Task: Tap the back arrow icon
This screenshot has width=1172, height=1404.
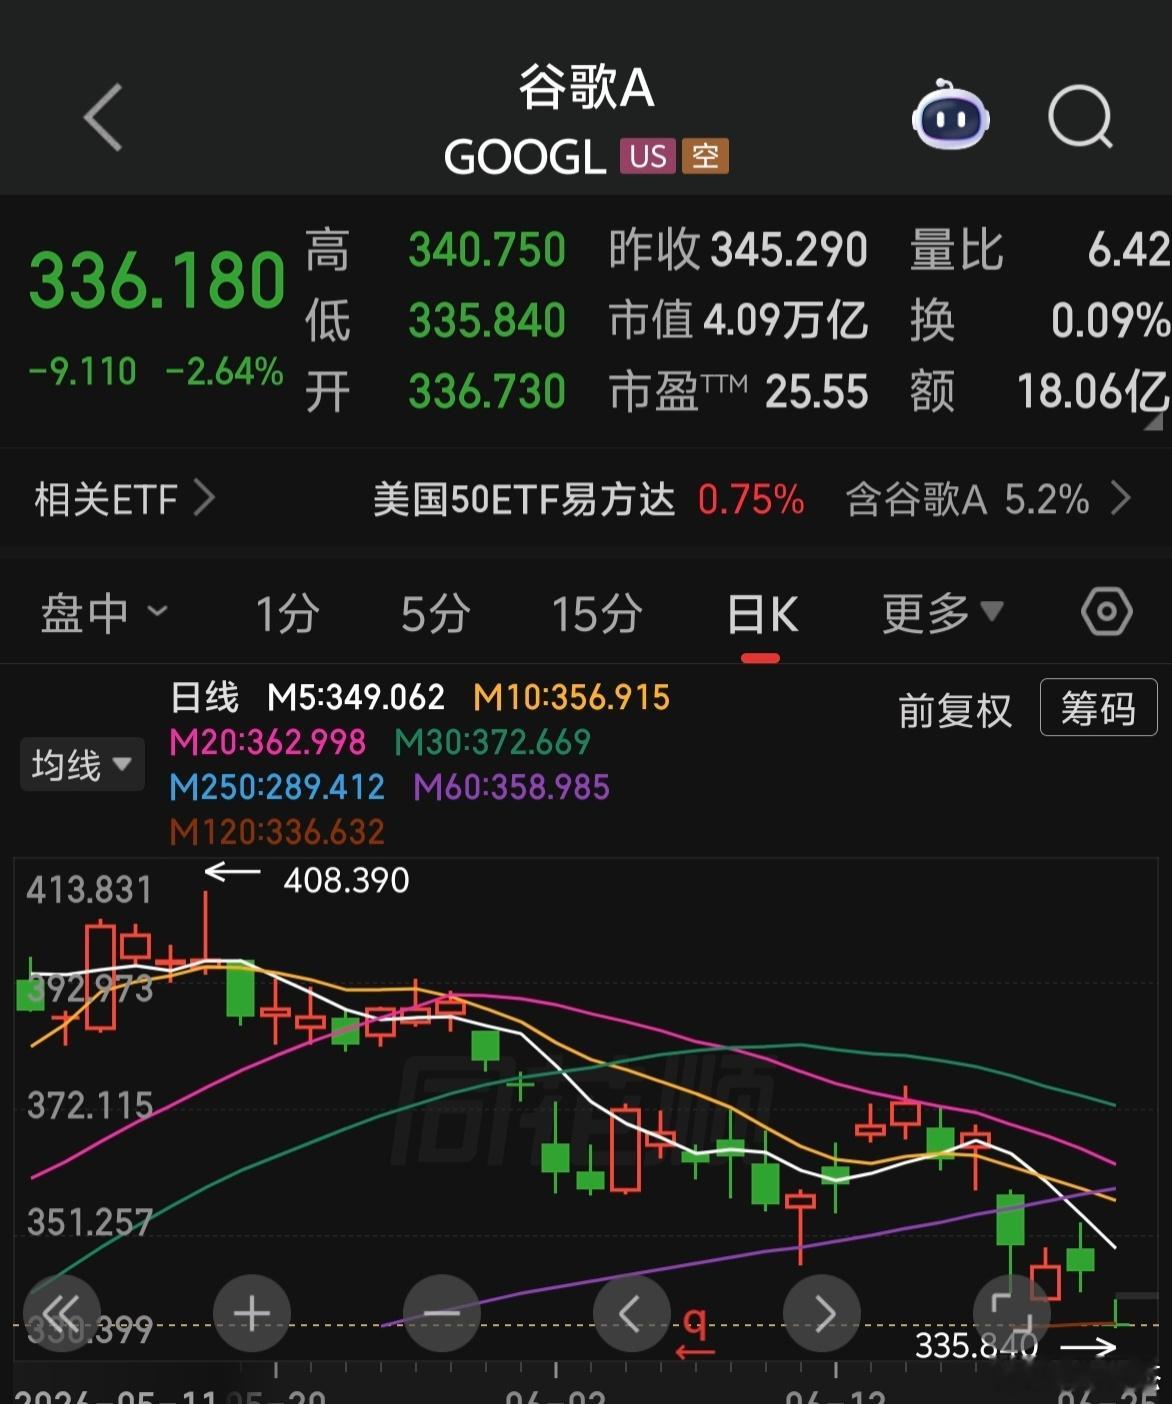Action: [103, 117]
